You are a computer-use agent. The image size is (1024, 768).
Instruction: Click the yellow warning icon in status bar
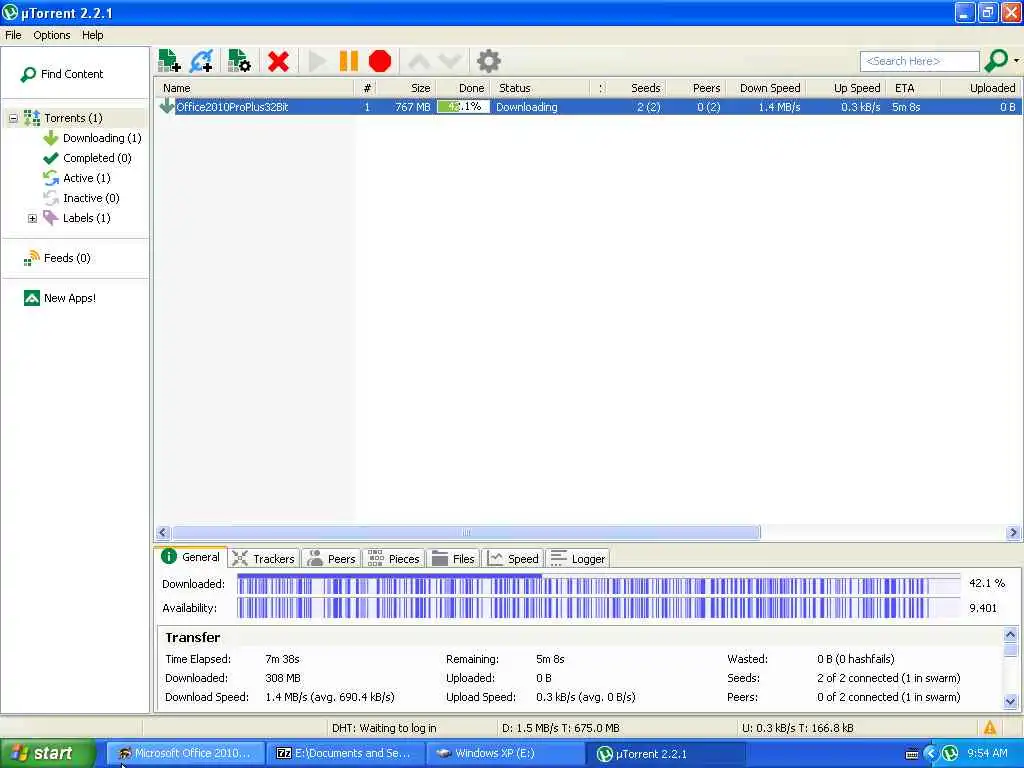click(990, 728)
